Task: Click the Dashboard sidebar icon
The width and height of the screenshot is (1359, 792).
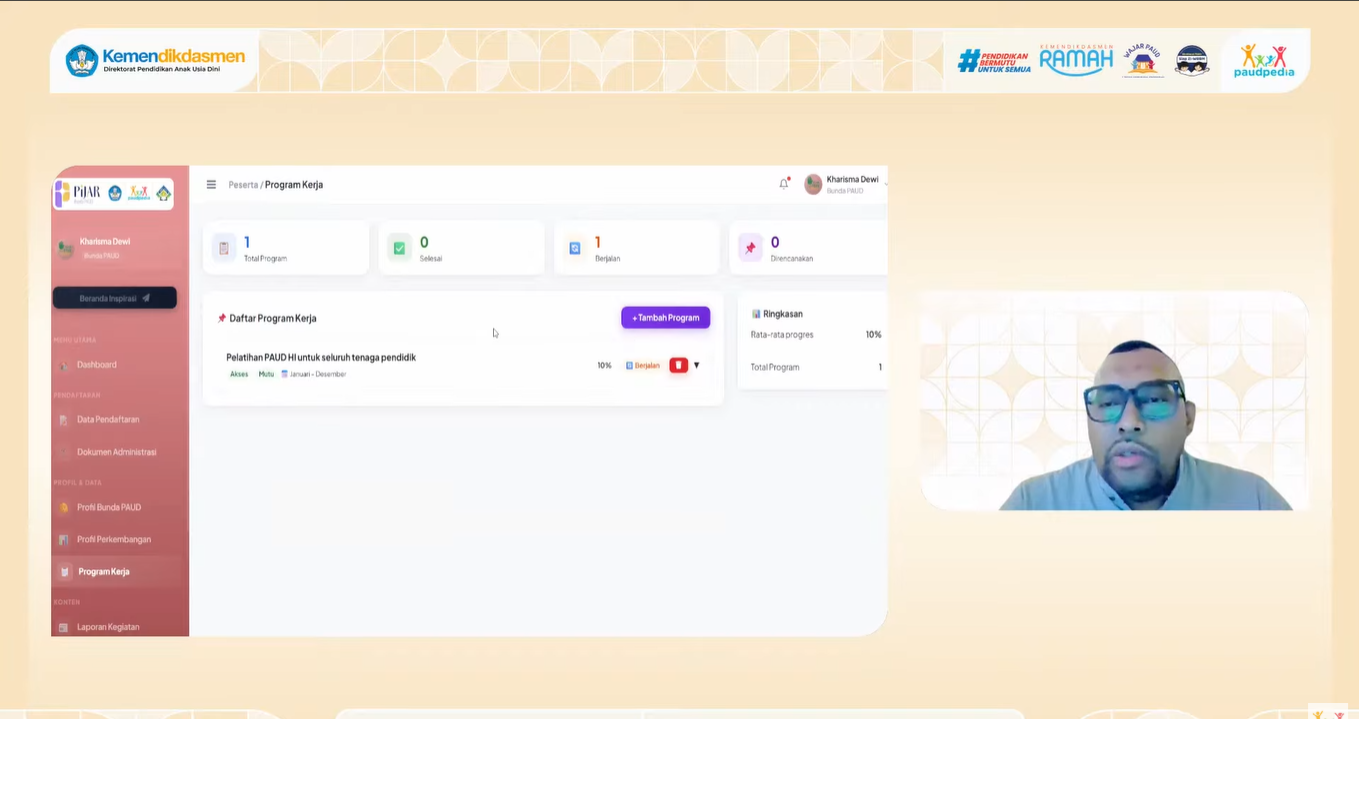Action: click(x=64, y=365)
